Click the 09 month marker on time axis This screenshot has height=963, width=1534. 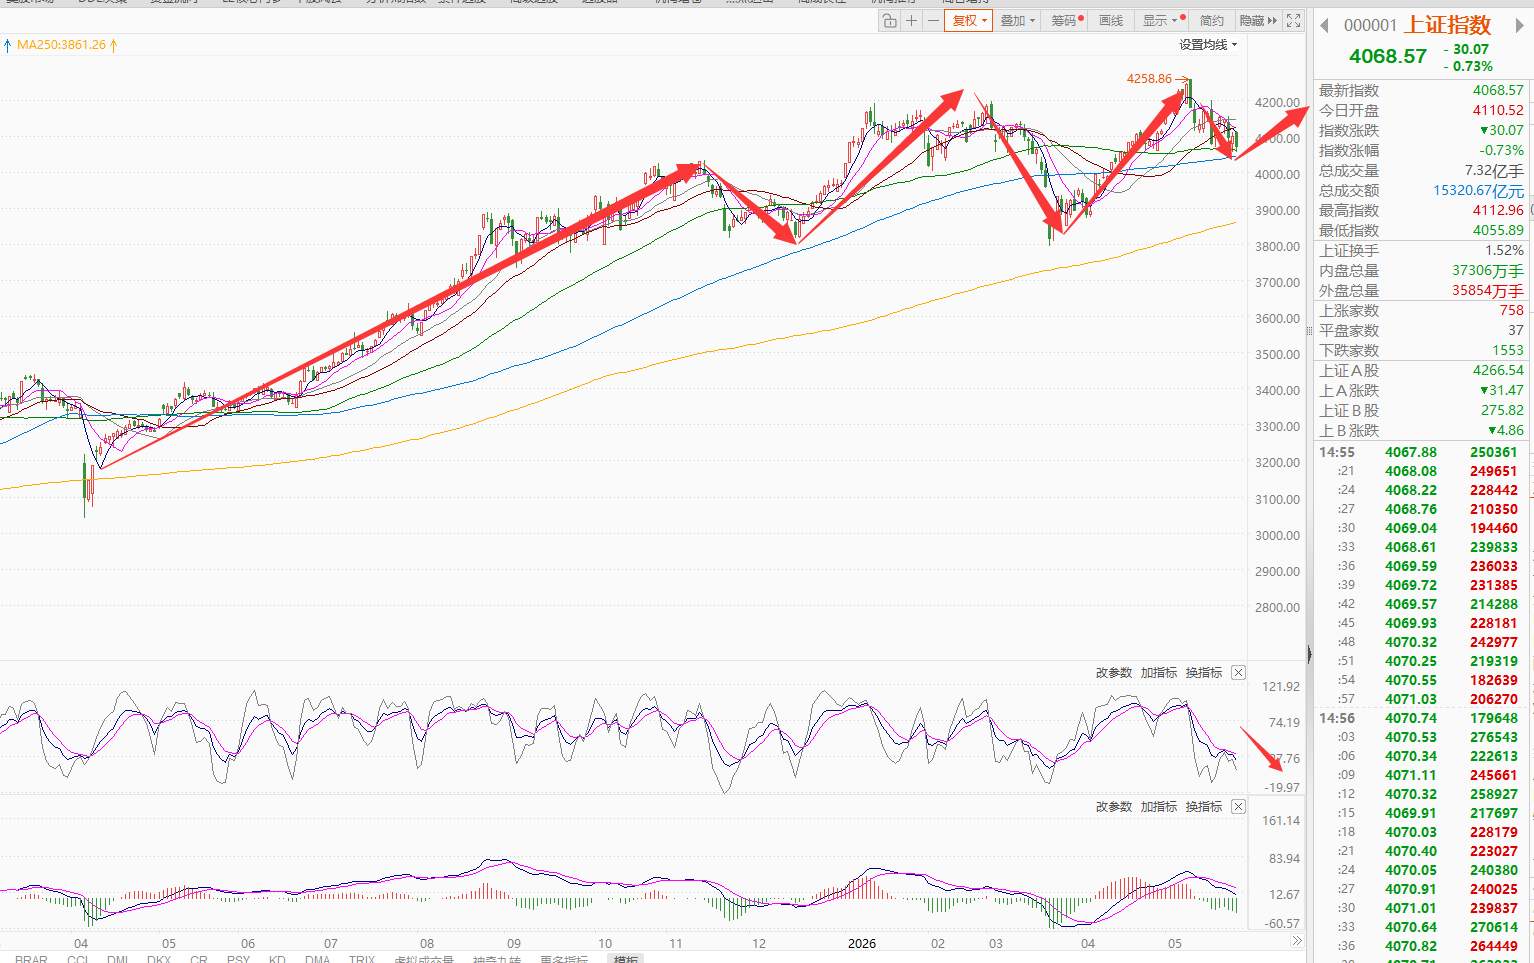[514, 943]
